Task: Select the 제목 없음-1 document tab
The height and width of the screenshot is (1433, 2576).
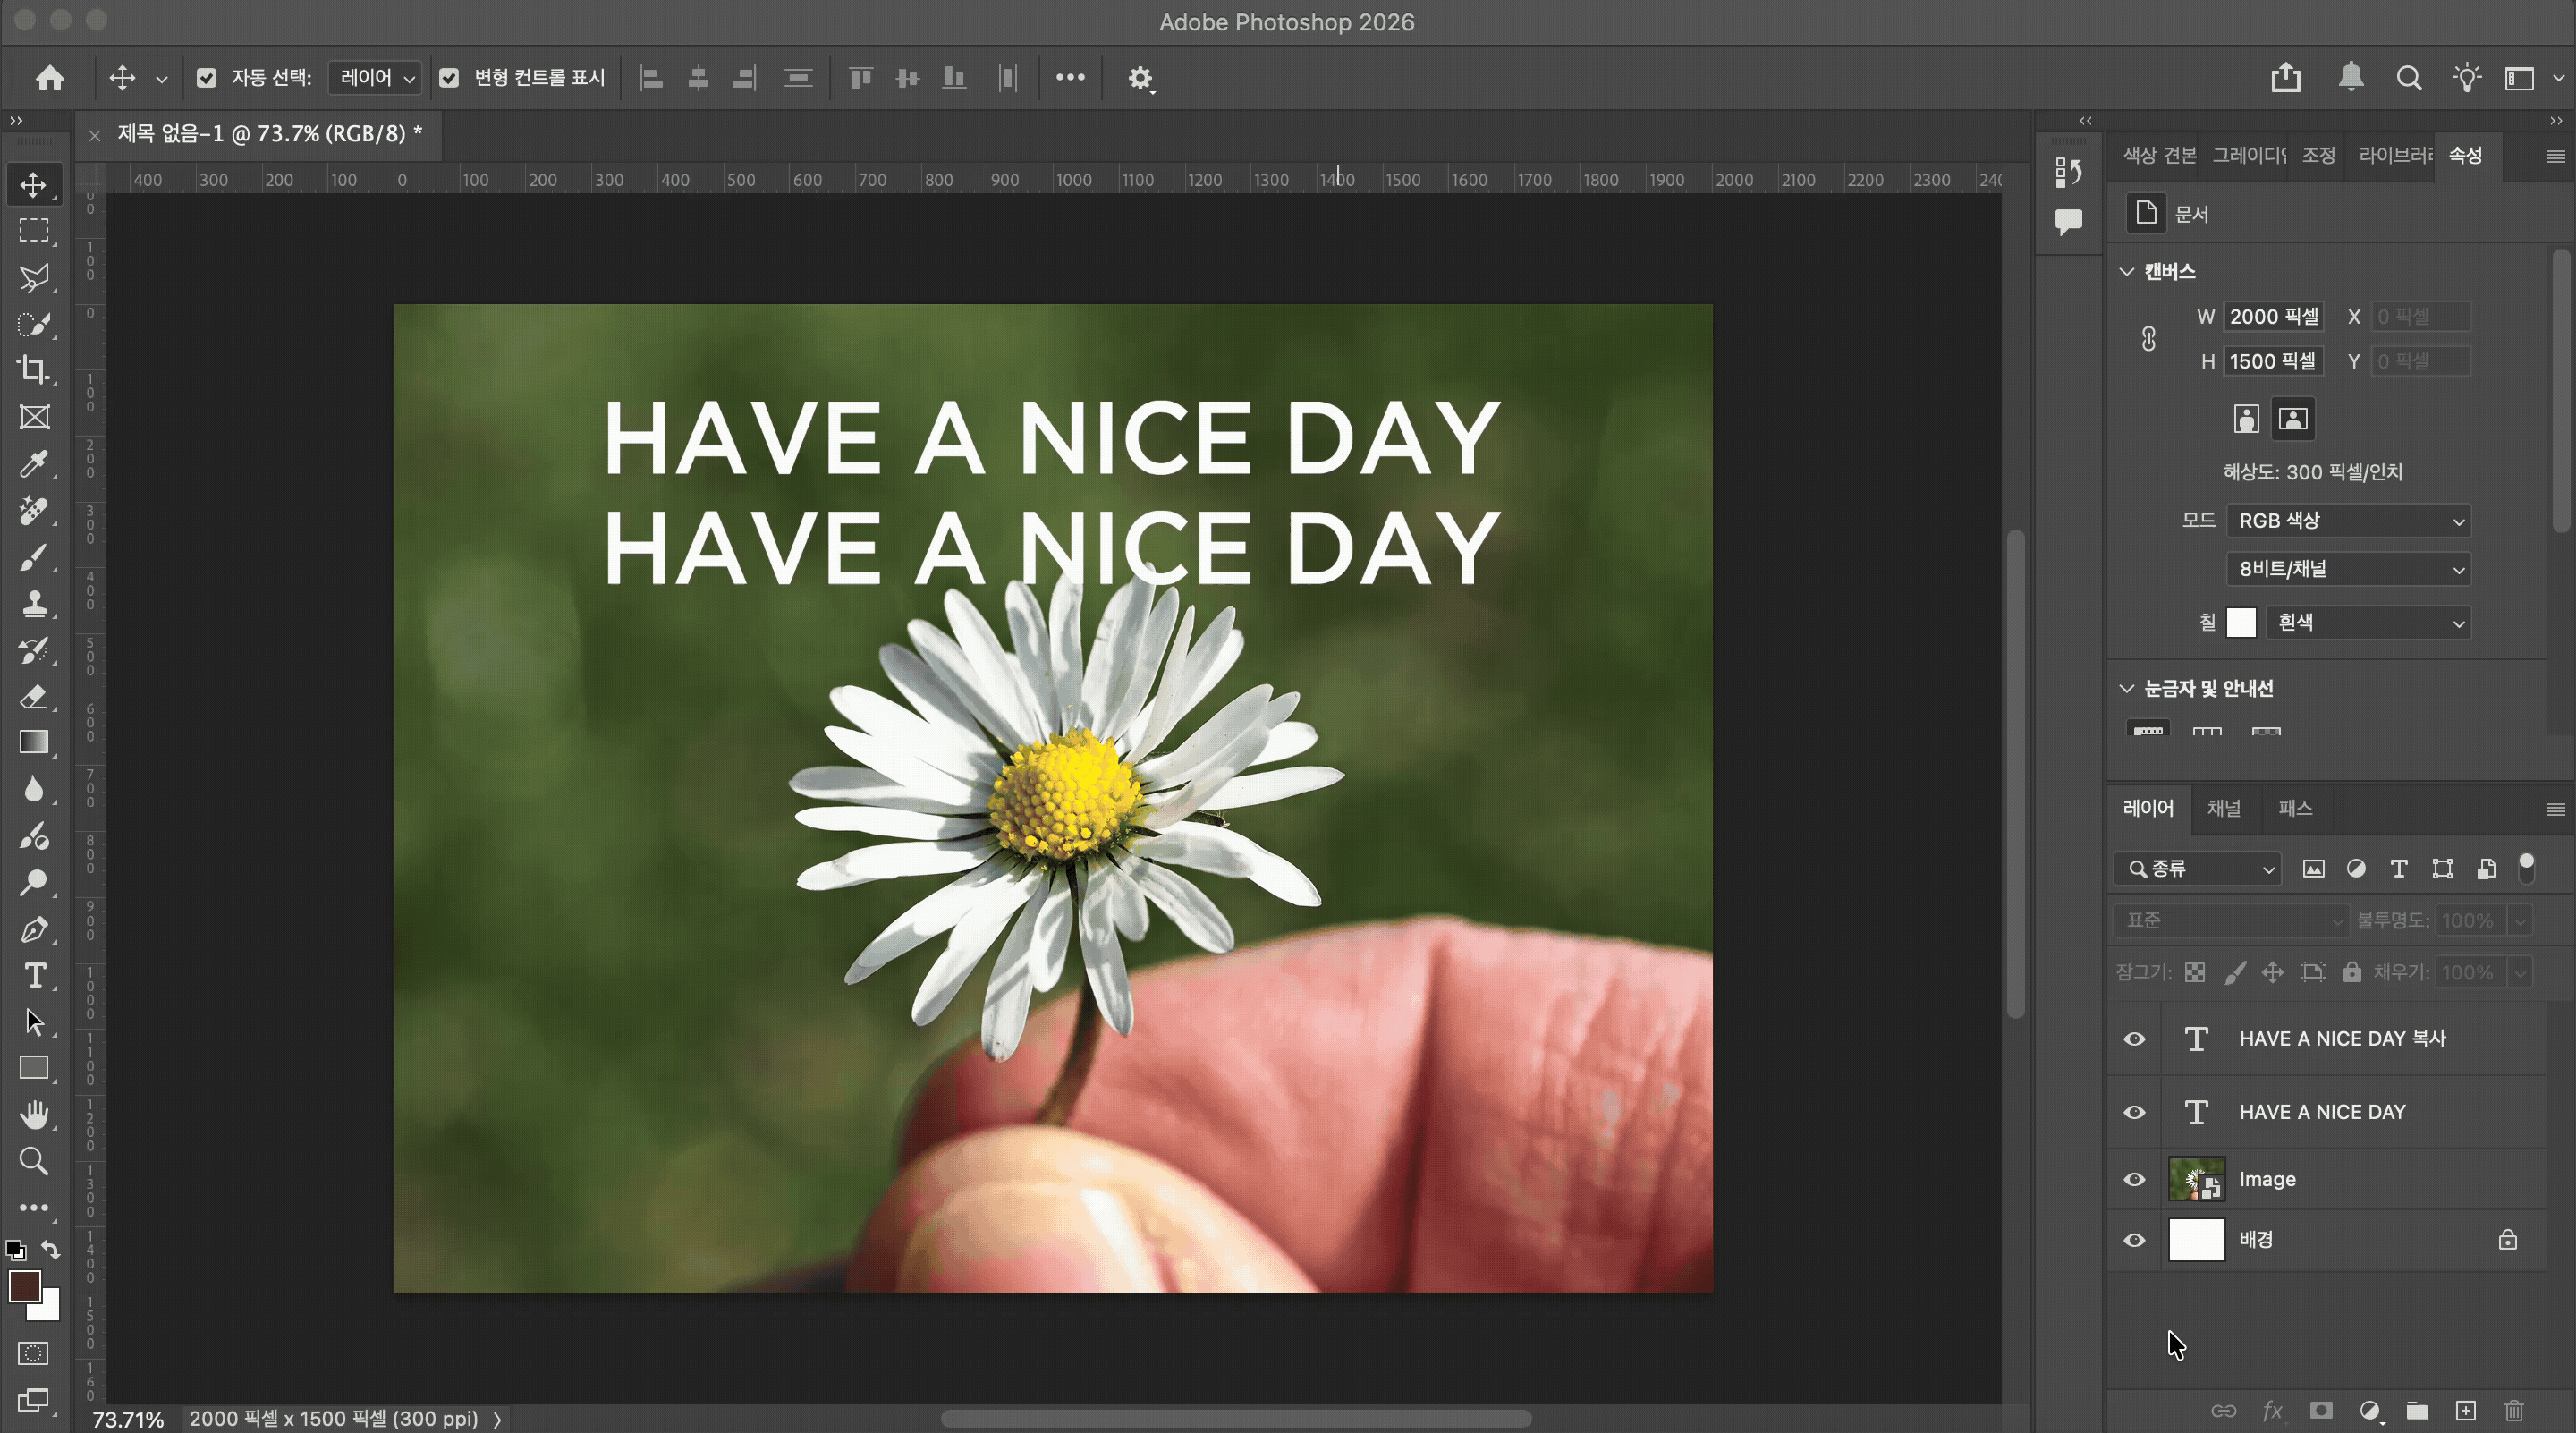Action: point(270,134)
